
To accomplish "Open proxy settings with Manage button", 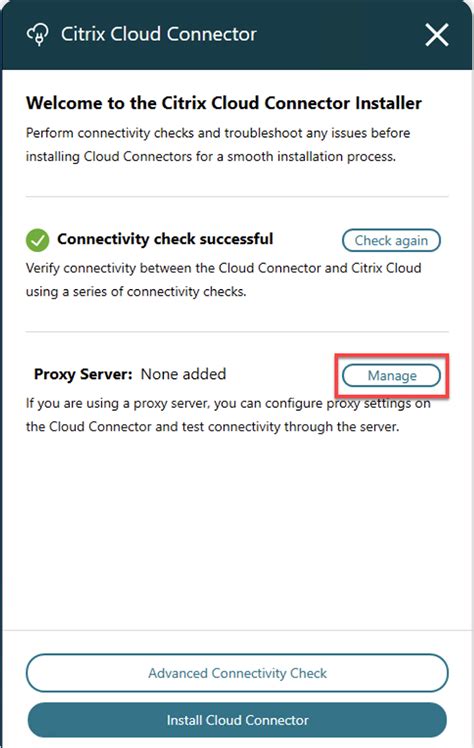I will [391, 376].
